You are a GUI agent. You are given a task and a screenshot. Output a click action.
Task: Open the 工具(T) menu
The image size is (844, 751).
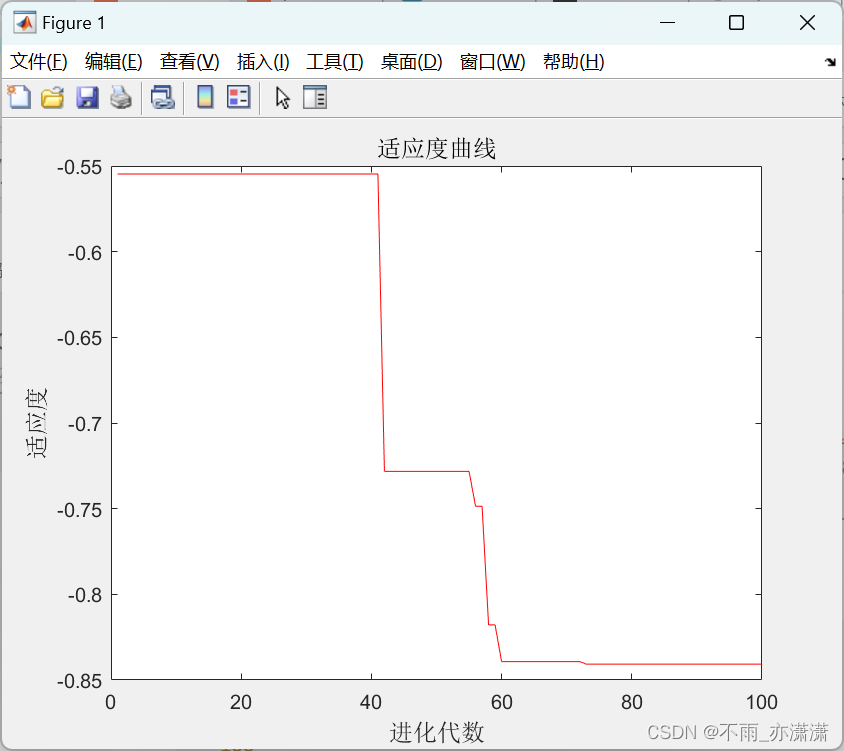[335, 62]
